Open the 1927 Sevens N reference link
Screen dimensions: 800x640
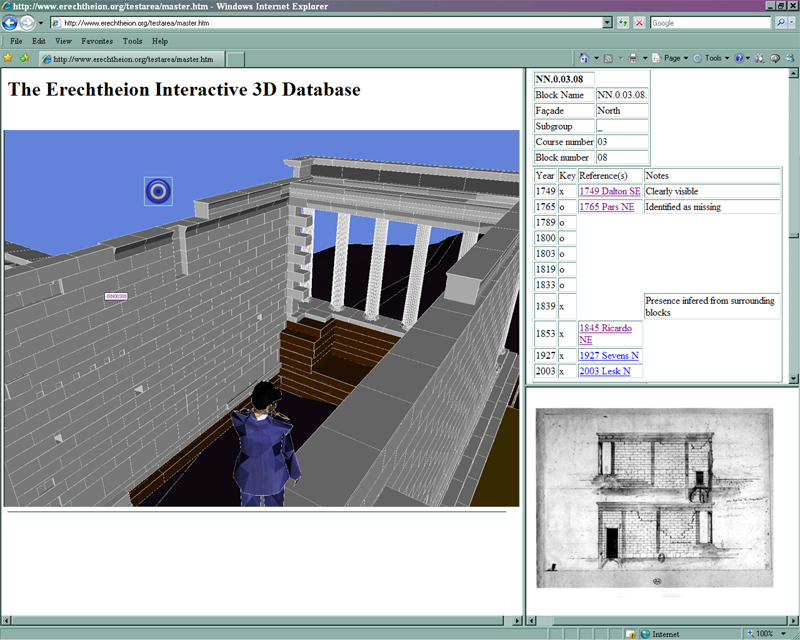coord(609,355)
